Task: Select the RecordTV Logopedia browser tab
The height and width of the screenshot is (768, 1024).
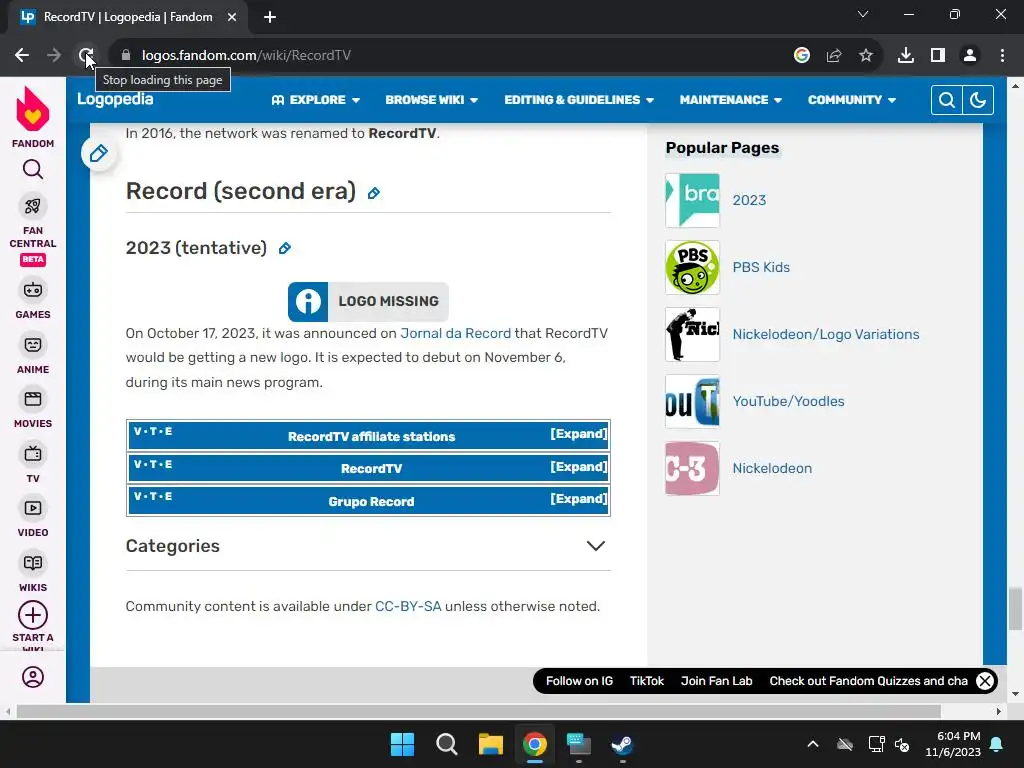Action: [x=127, y=17]
